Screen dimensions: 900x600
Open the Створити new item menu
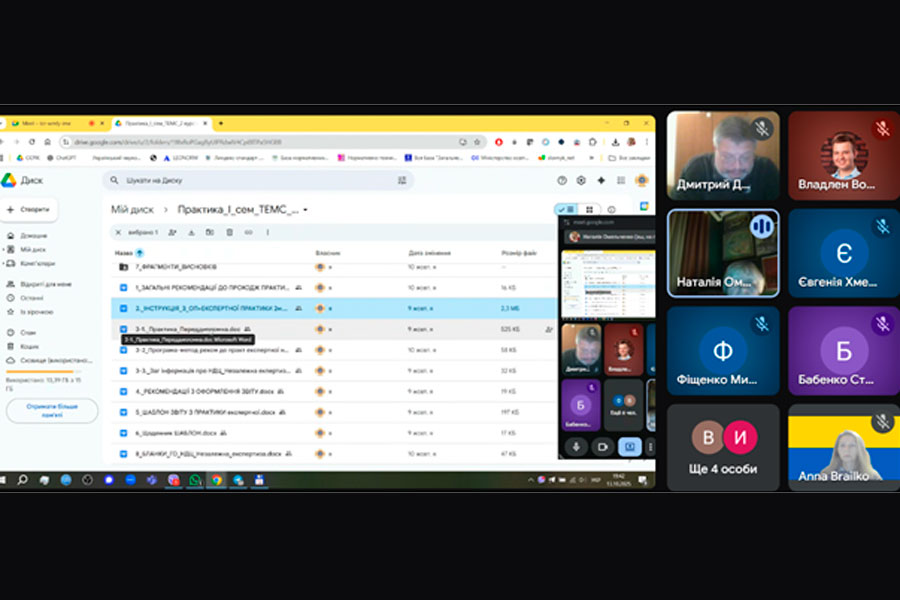(x=30, y=210)
